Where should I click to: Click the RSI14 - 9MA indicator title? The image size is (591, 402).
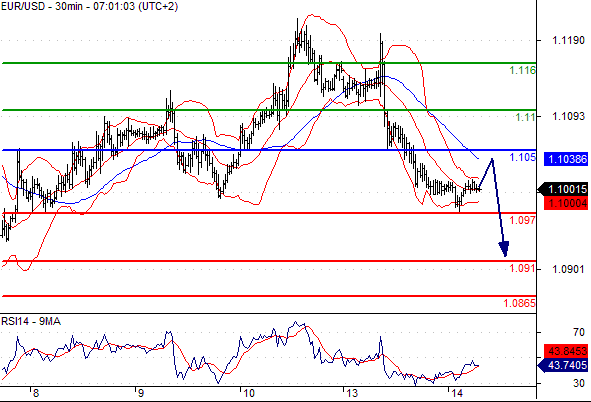tap(31, 321)
